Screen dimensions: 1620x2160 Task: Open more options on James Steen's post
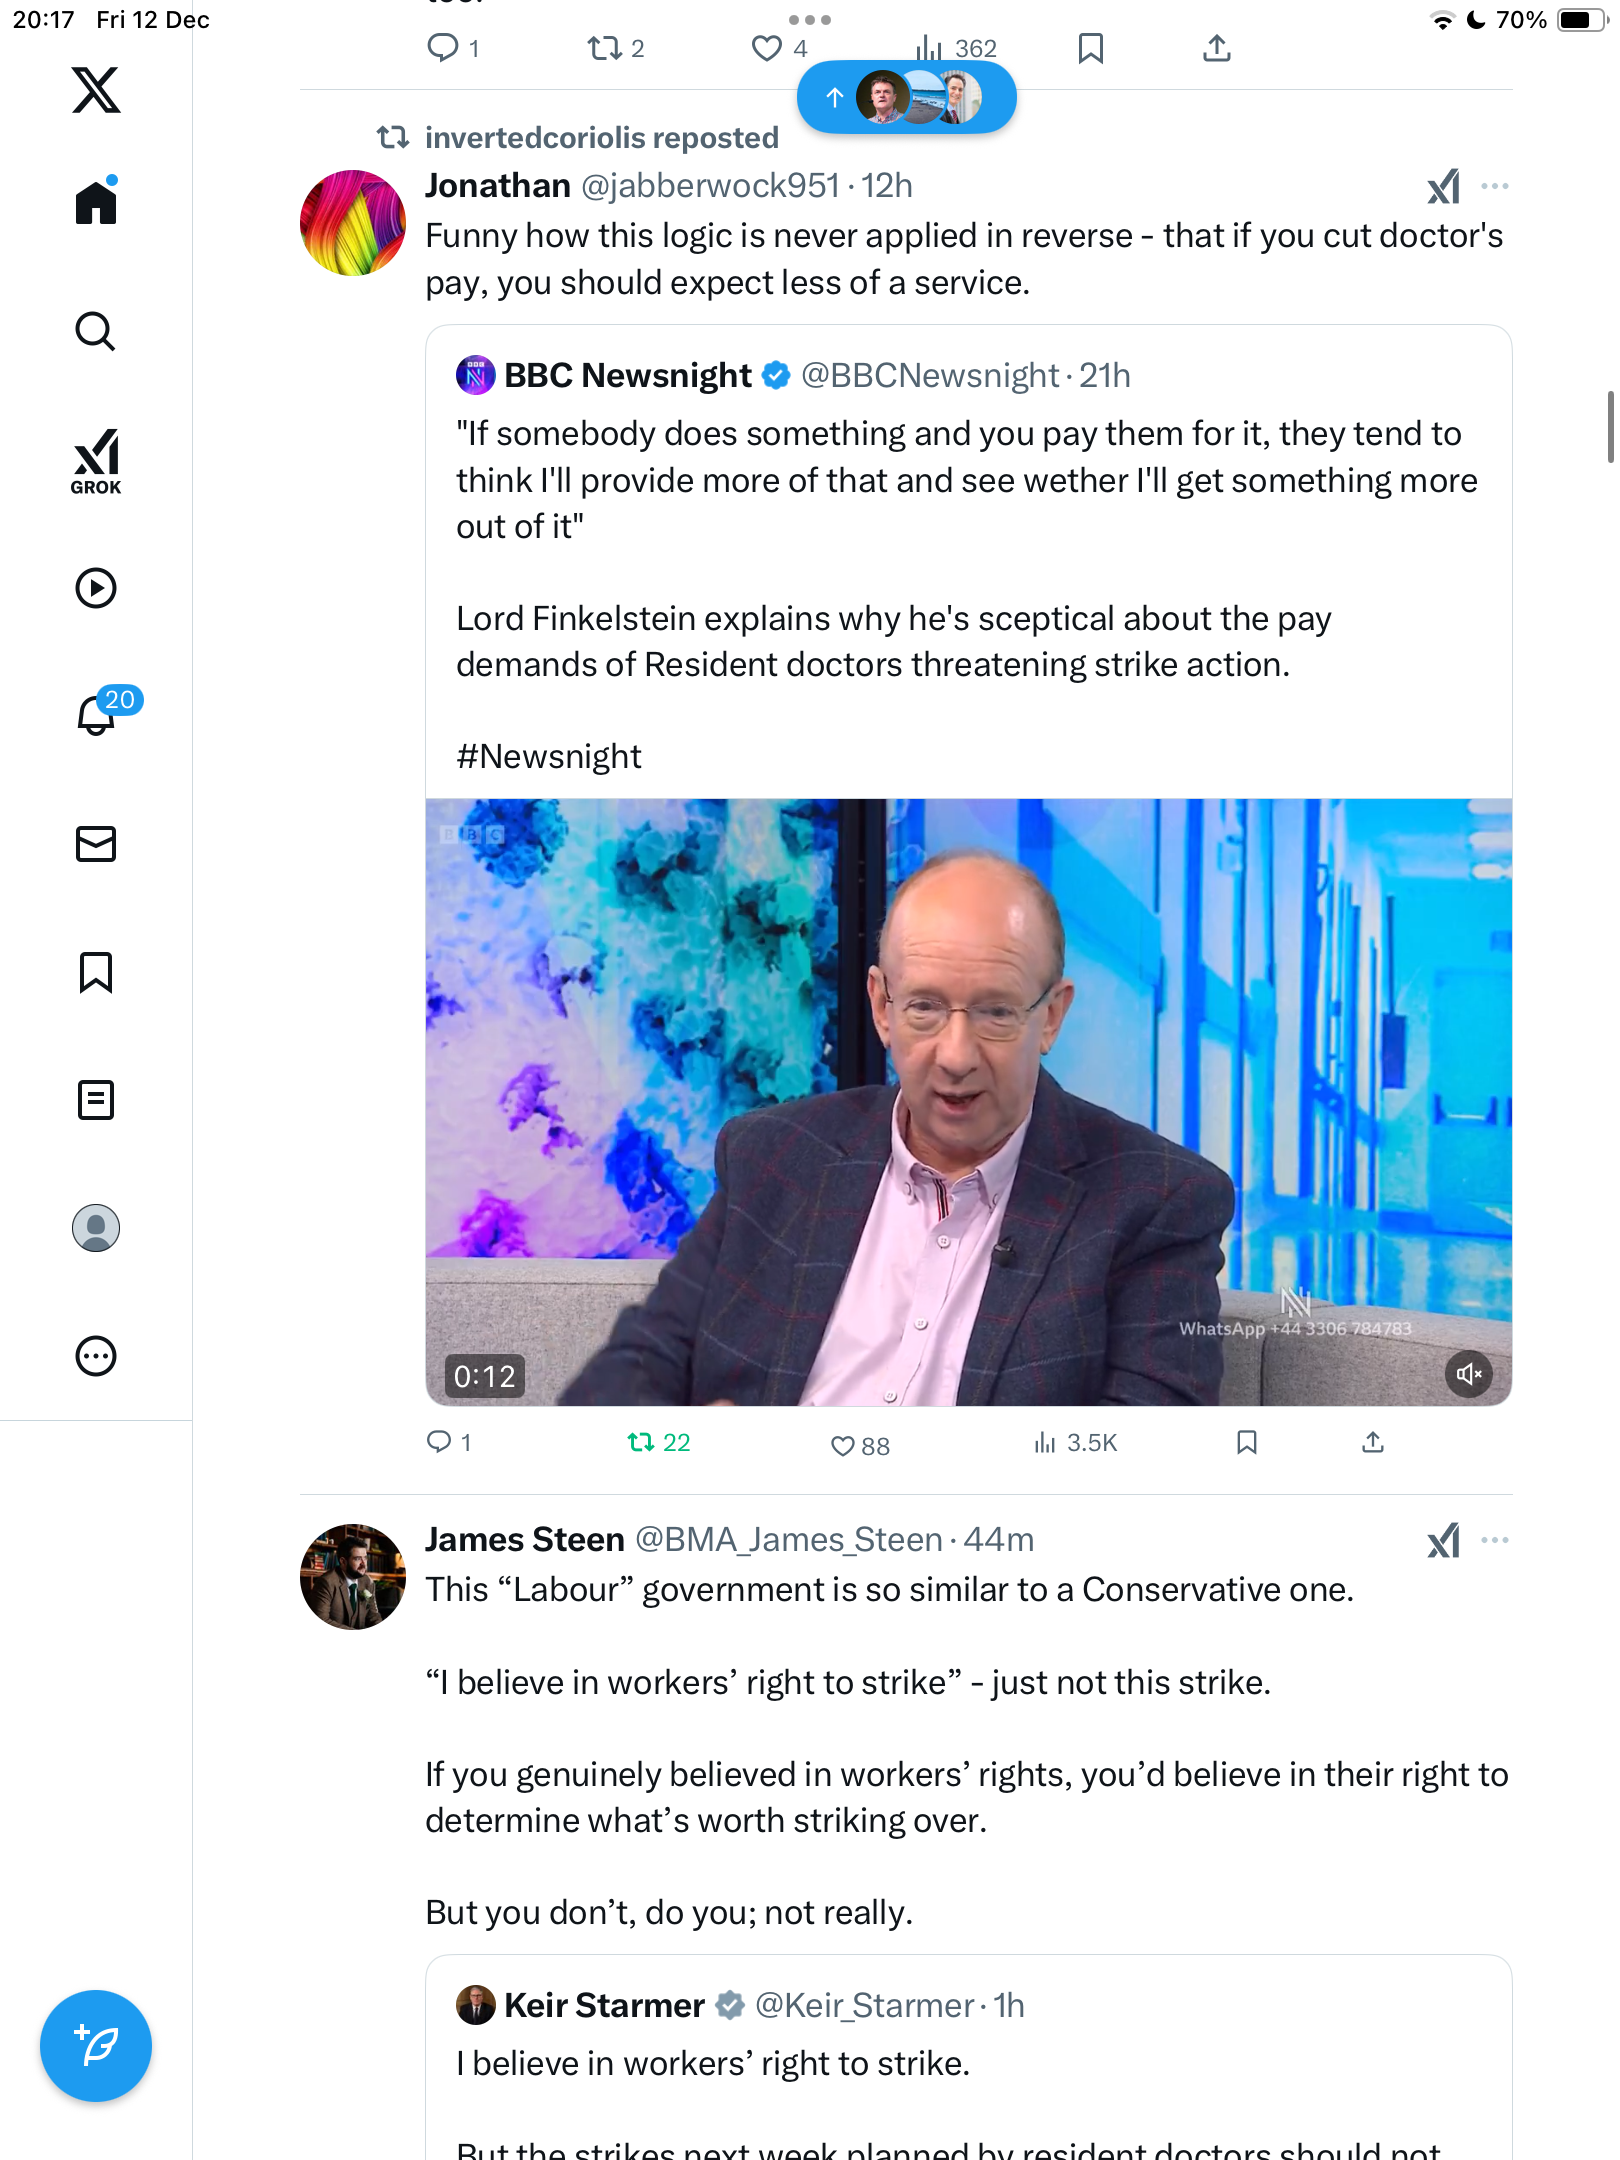[x=1495, y=1540]
